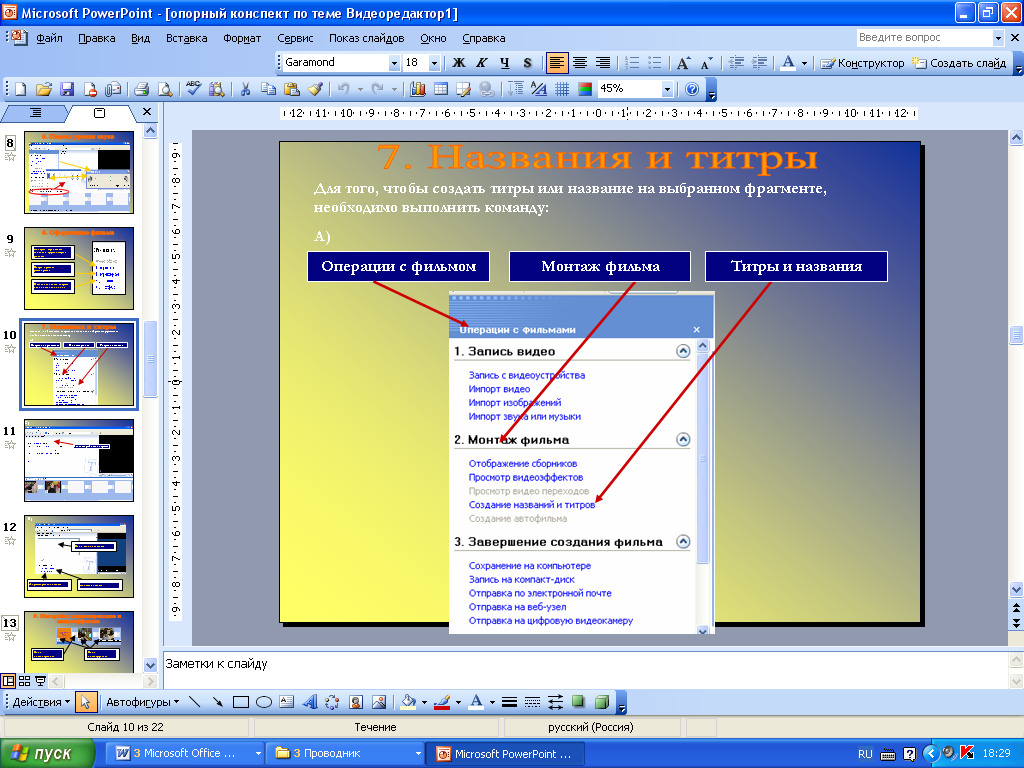Viewport: 1024px width, 768px height.
Task: Toggle right text alignment
Action: 602,63
